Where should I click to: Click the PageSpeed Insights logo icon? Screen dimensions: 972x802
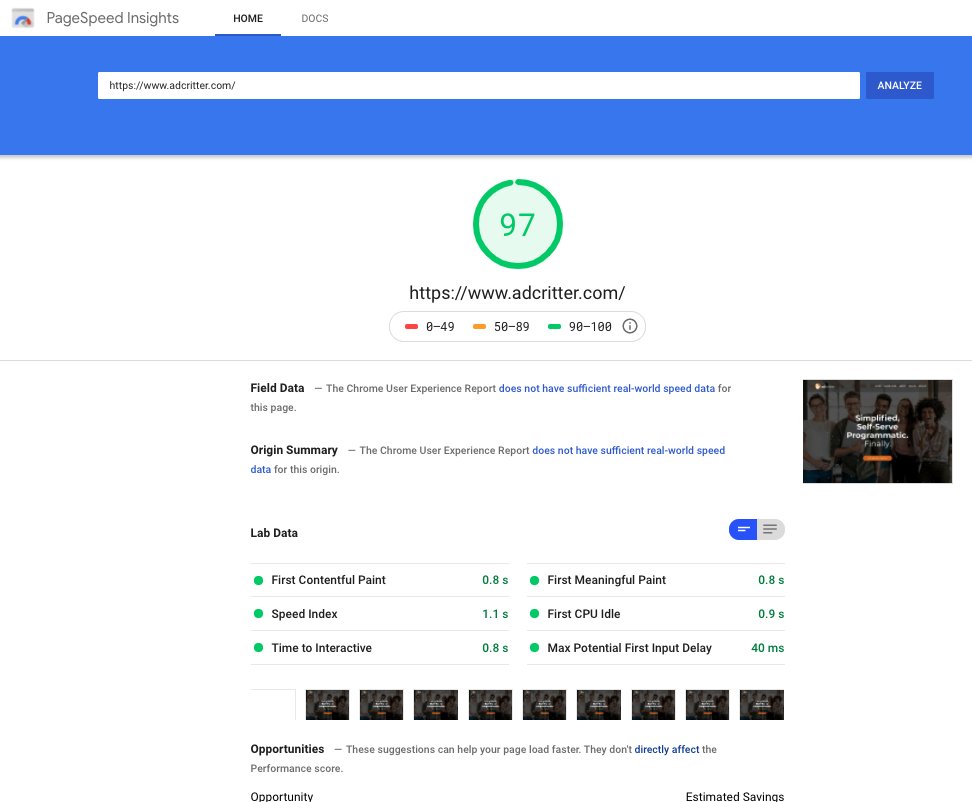23,18
